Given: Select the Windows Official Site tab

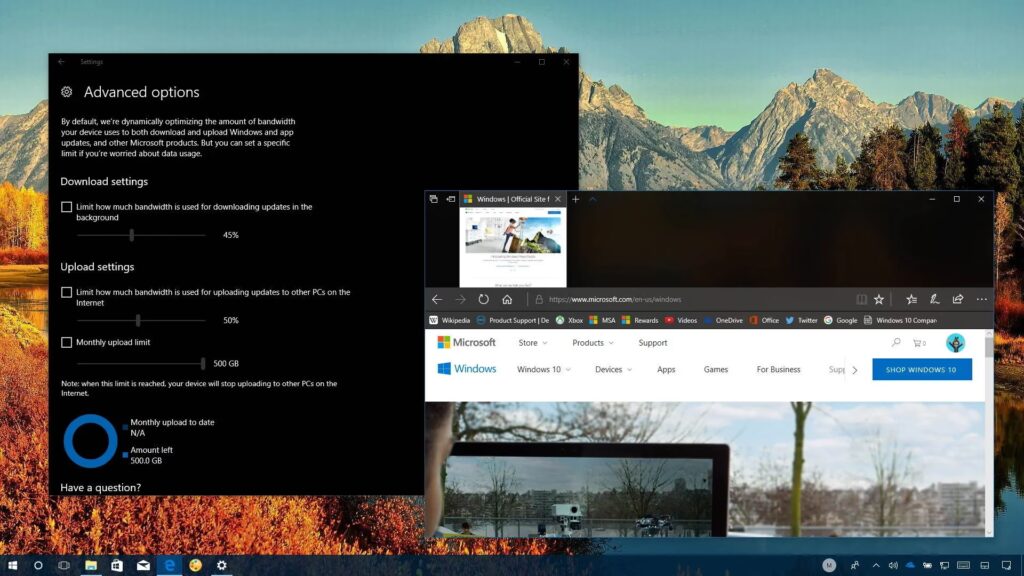Looking at the screenshot, I should click(512, 199).
